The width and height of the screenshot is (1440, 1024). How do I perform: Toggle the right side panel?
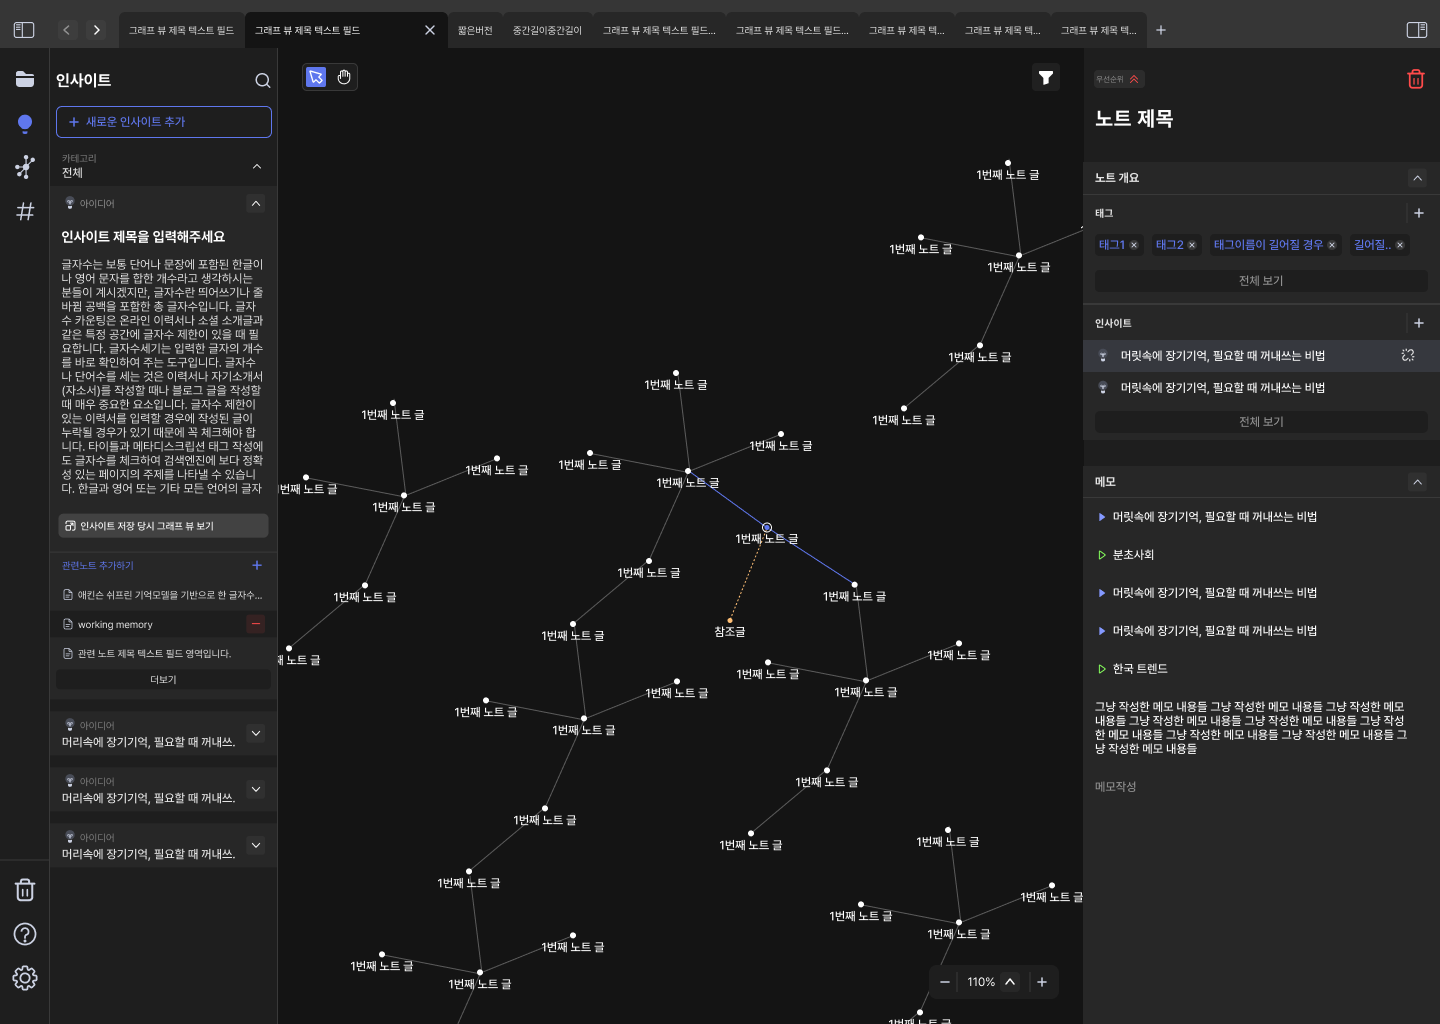1417,29
